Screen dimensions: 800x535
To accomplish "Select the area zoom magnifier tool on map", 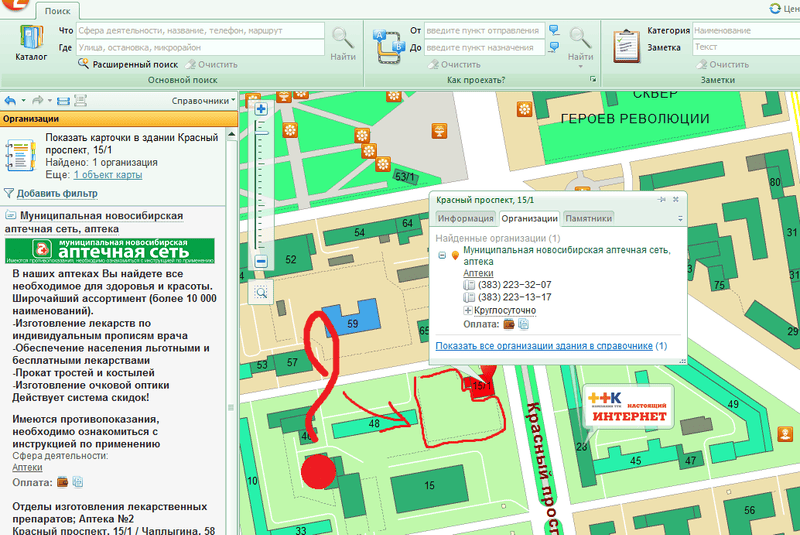I will click(x=261, y=292).
